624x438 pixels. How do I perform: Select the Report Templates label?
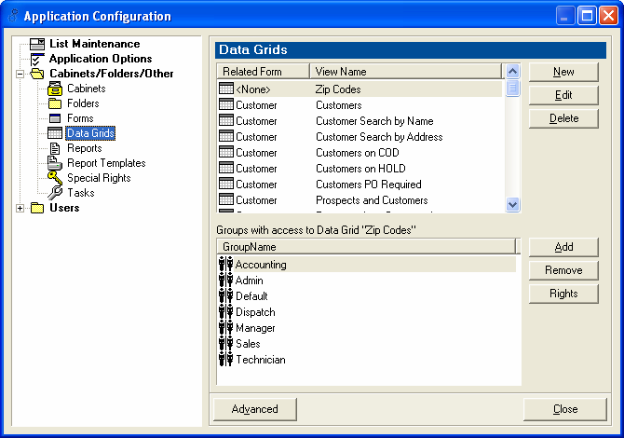pyautogui.click(x=106, y=163)
